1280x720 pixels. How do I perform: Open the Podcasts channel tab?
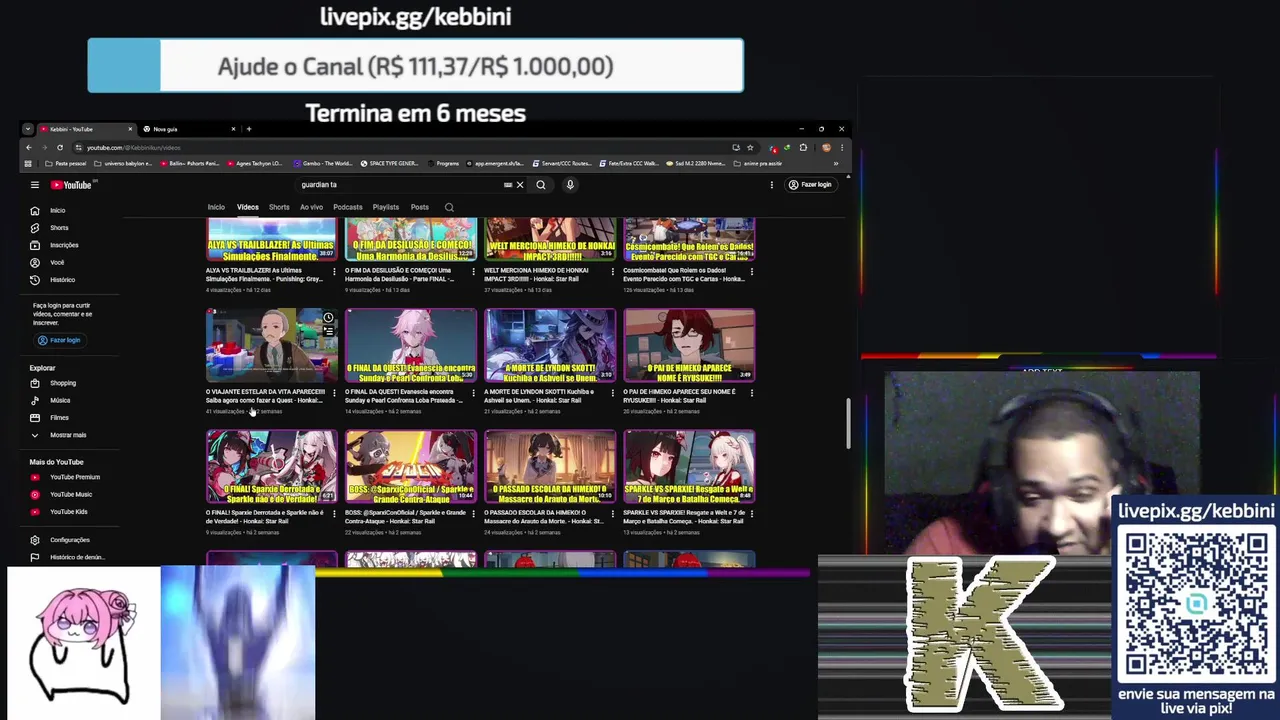(348, 208)
